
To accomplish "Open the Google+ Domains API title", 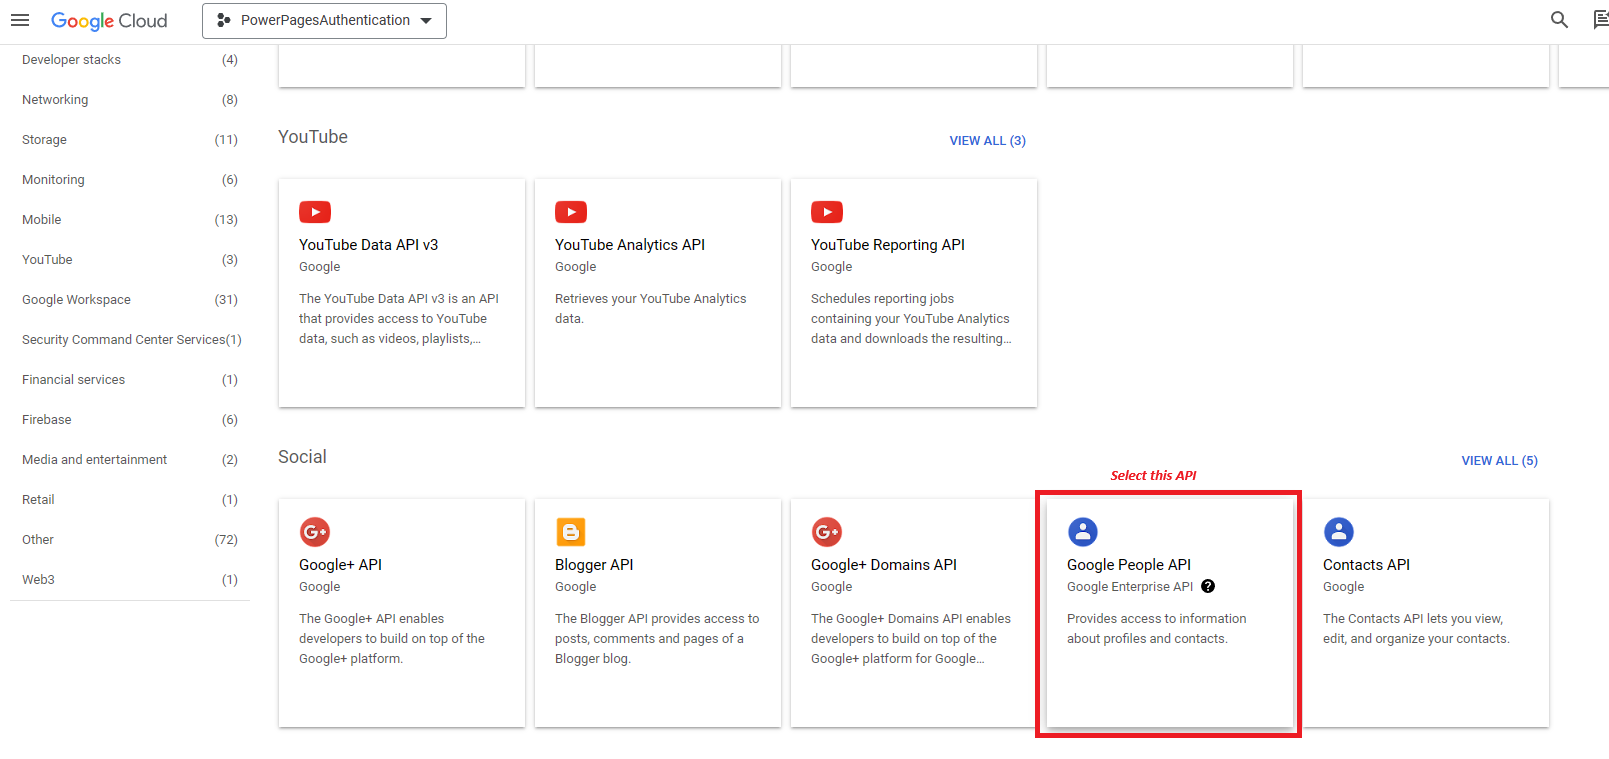I will [884, 565].
